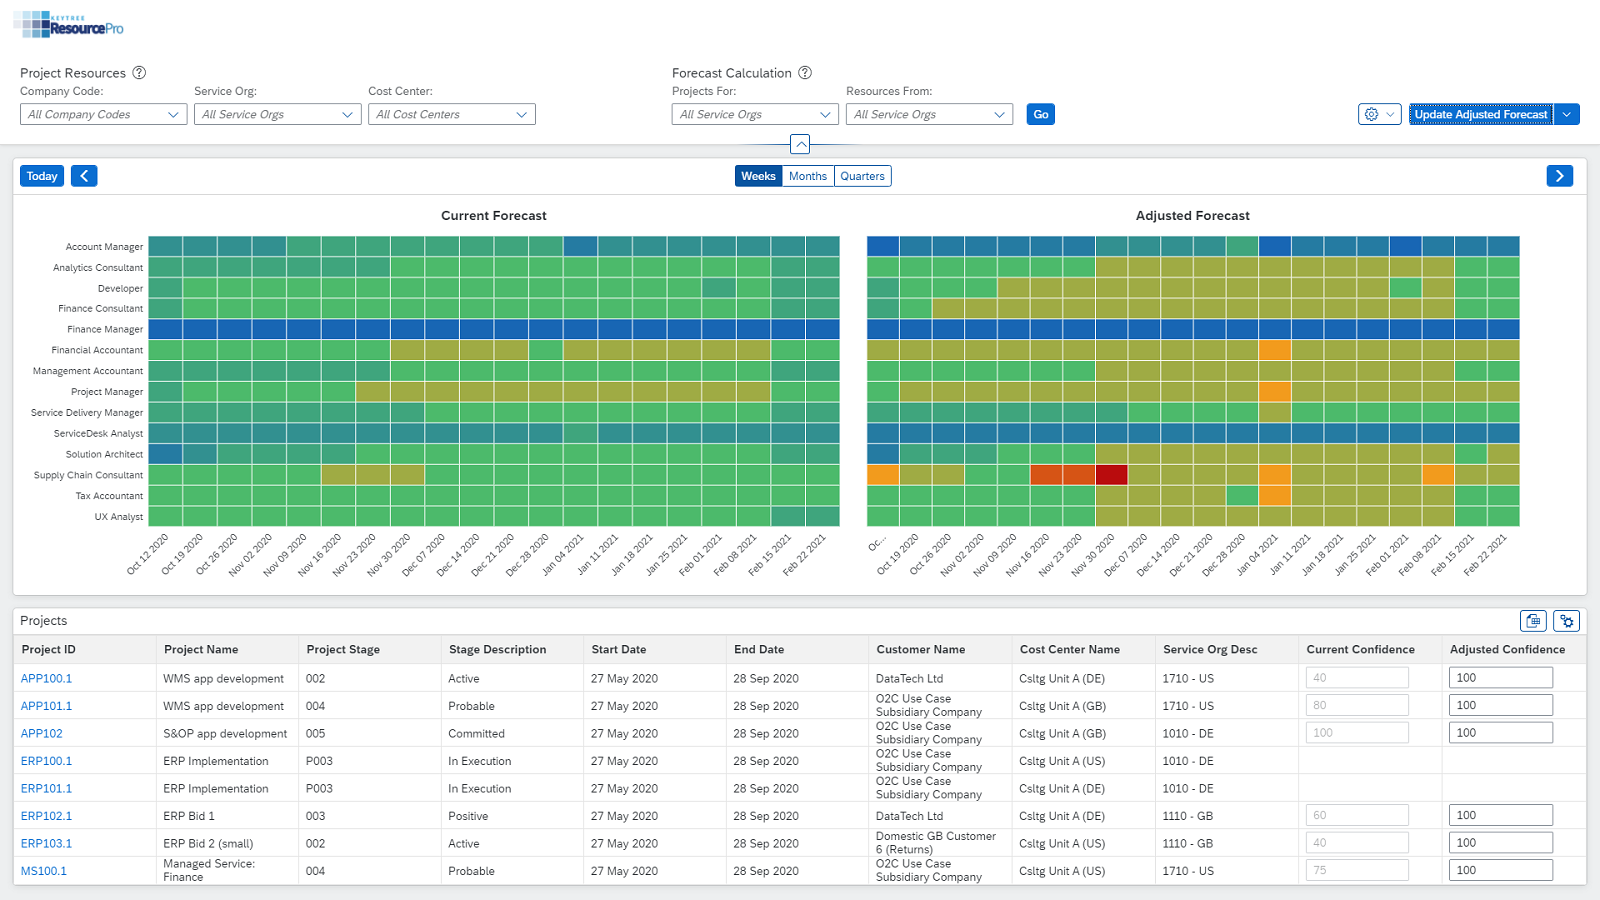This screenshot has height=900, width=1600.
Task: Open Projects table settings gear icon
Action: pyautogui.click(x=1566, y=621)
